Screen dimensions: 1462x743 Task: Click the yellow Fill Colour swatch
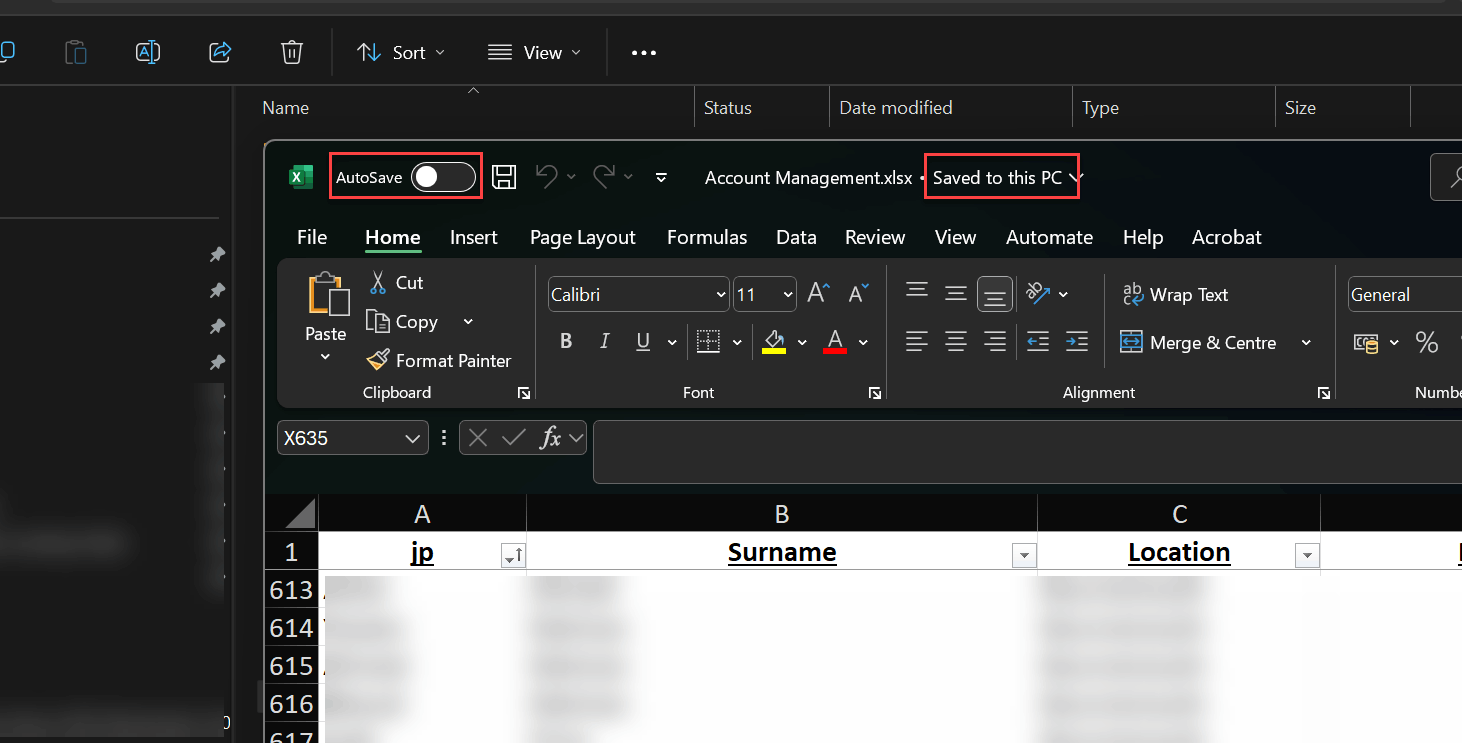pos(774,342)
